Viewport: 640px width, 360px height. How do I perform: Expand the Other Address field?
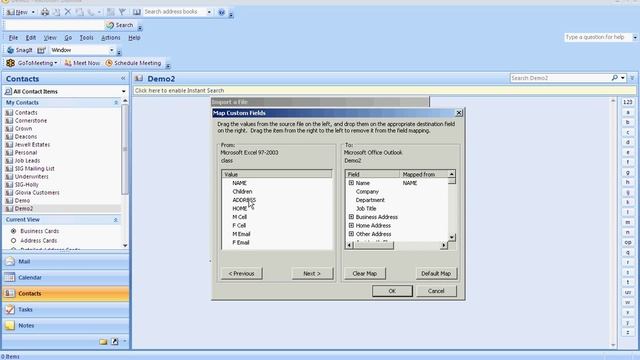pos(351,234)
